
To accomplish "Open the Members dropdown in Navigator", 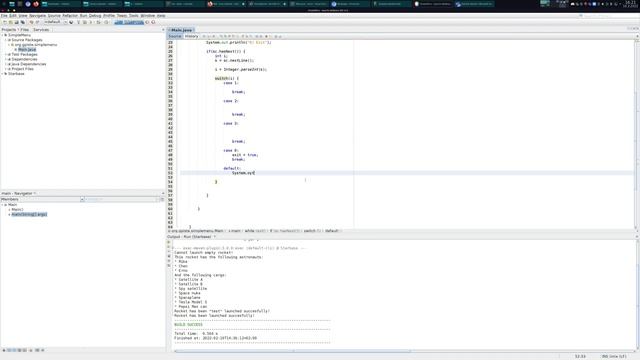I will click(42, 199).
